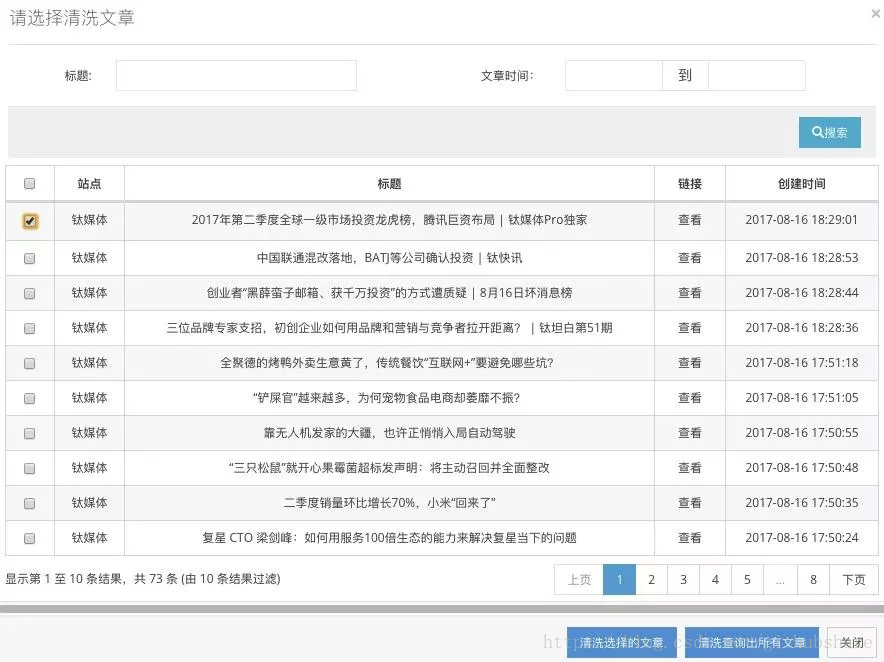Uncheck the 2017年第二季度全球一级市场 row checkbox

[30, 221]
